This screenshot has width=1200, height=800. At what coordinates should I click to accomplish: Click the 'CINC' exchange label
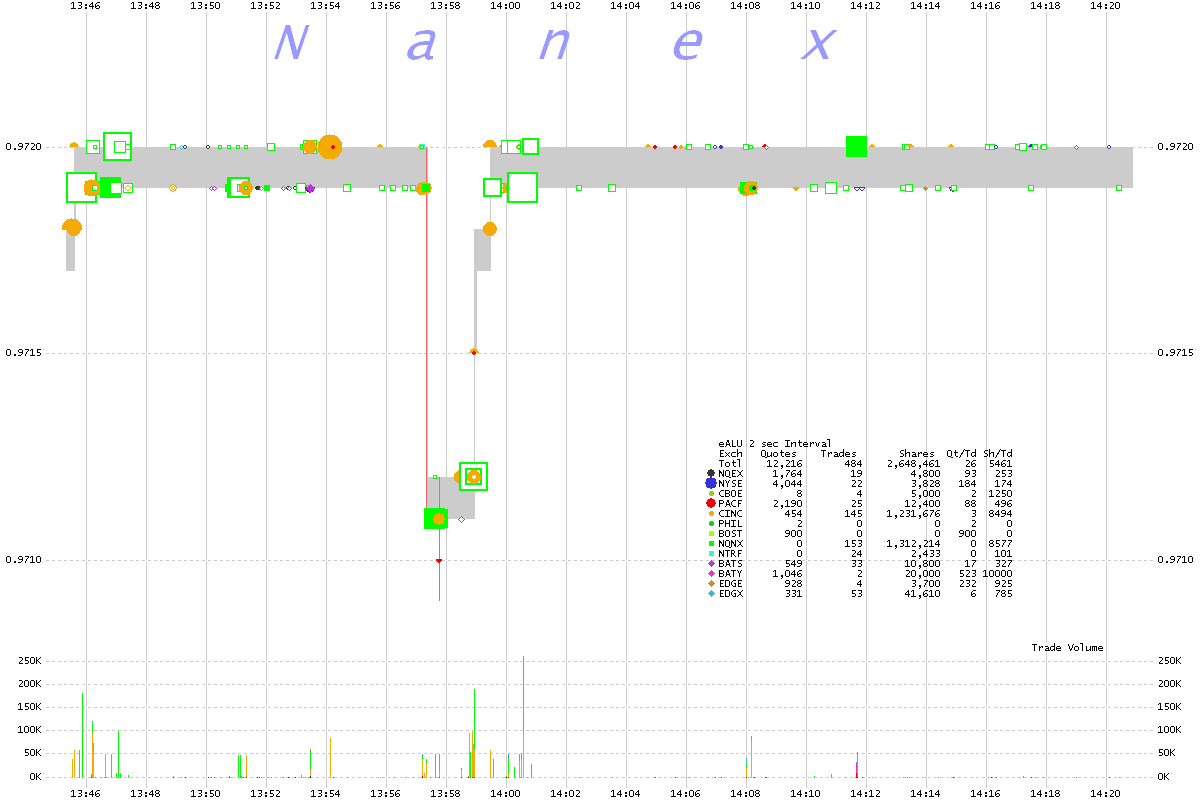(730, 513)
